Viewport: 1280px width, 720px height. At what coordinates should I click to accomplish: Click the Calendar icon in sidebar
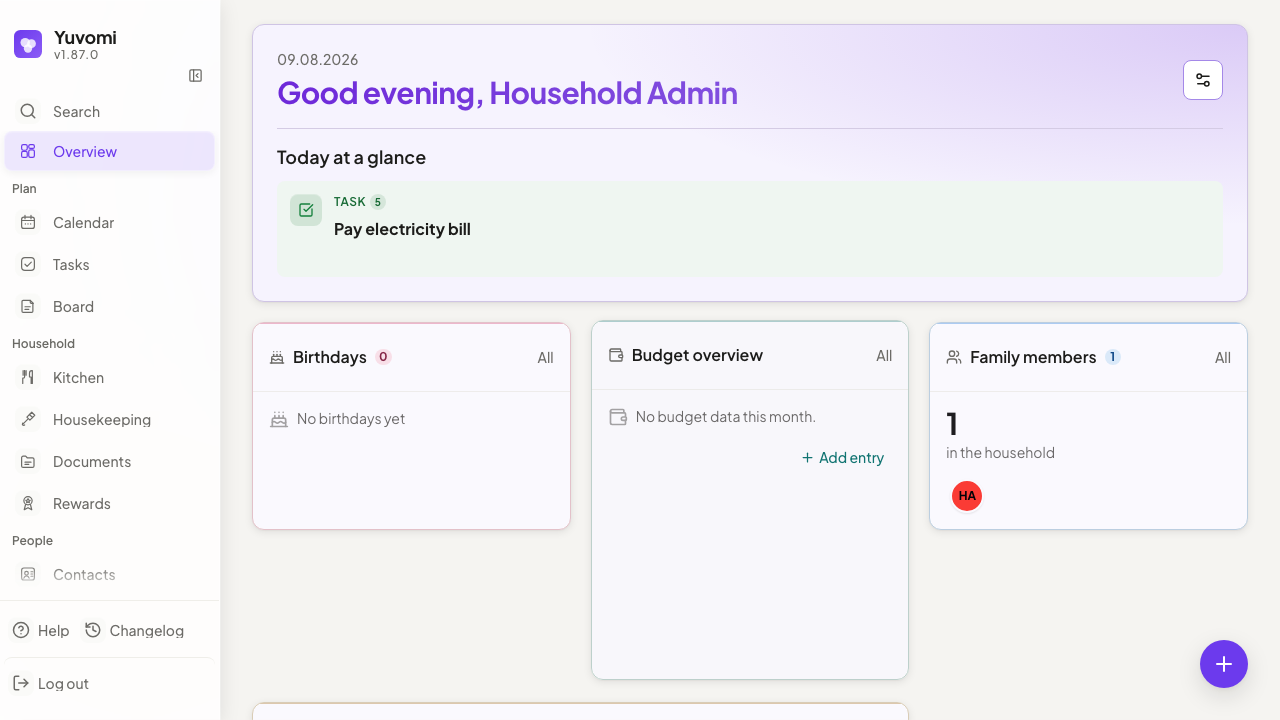[x=28, y=222]
